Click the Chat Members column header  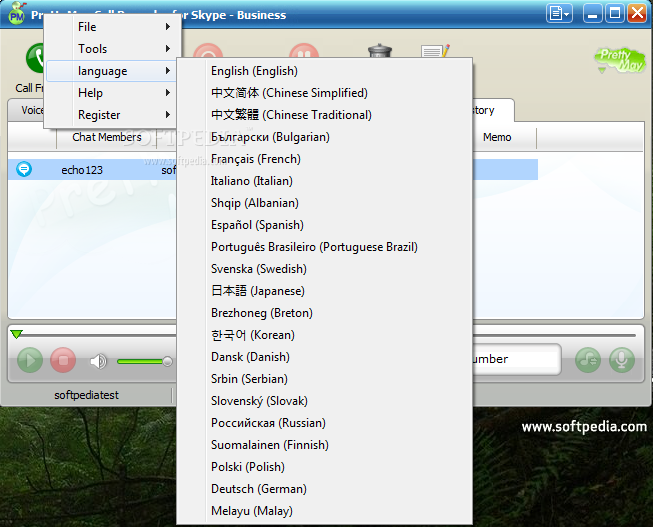107,137
